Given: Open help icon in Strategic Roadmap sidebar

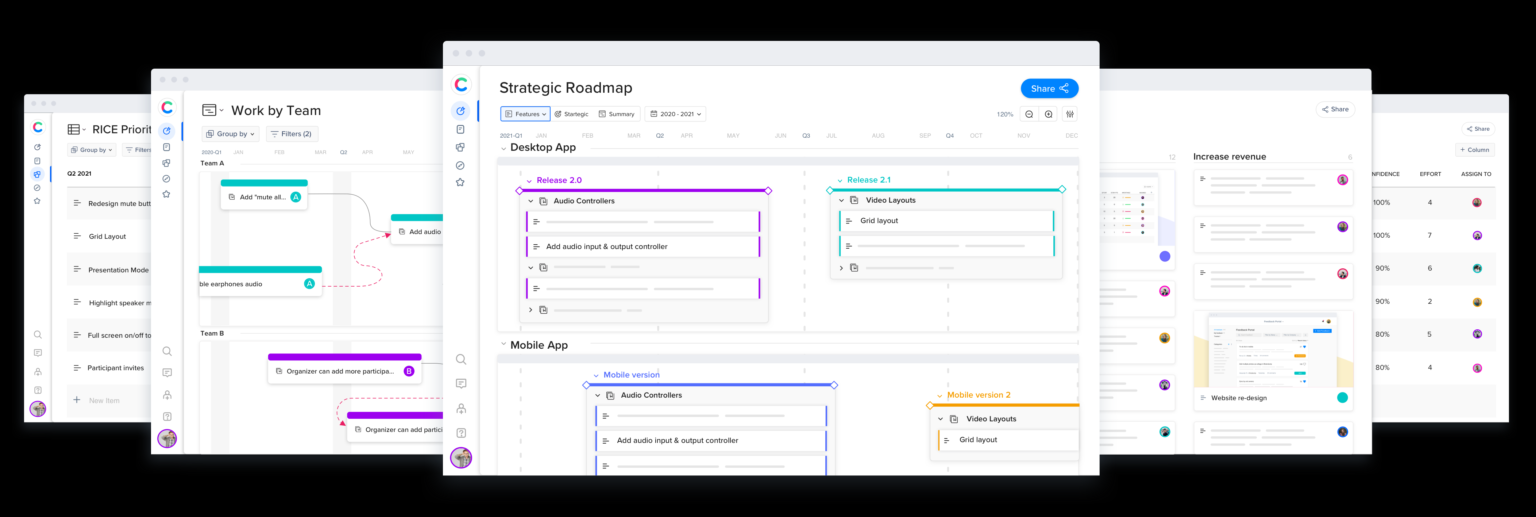Looking at the screenshot, I should tap(461, 433).
